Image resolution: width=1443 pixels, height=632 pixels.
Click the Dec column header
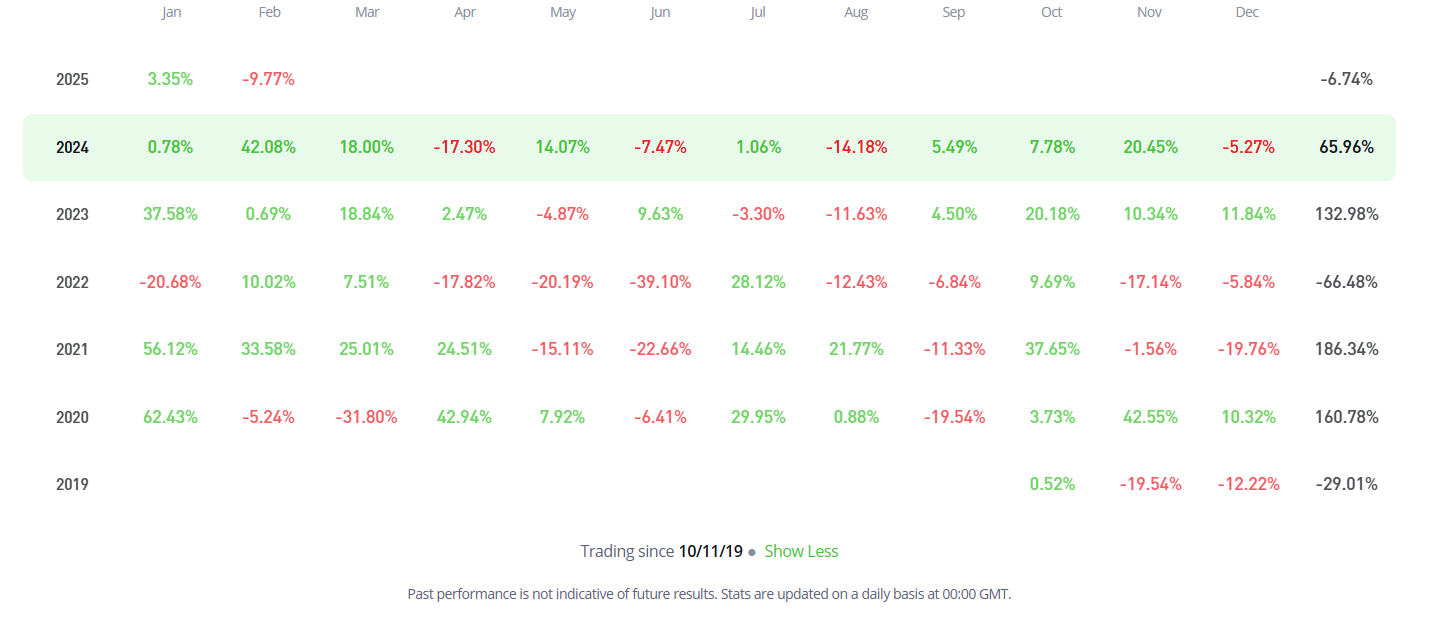(1247, 13)
